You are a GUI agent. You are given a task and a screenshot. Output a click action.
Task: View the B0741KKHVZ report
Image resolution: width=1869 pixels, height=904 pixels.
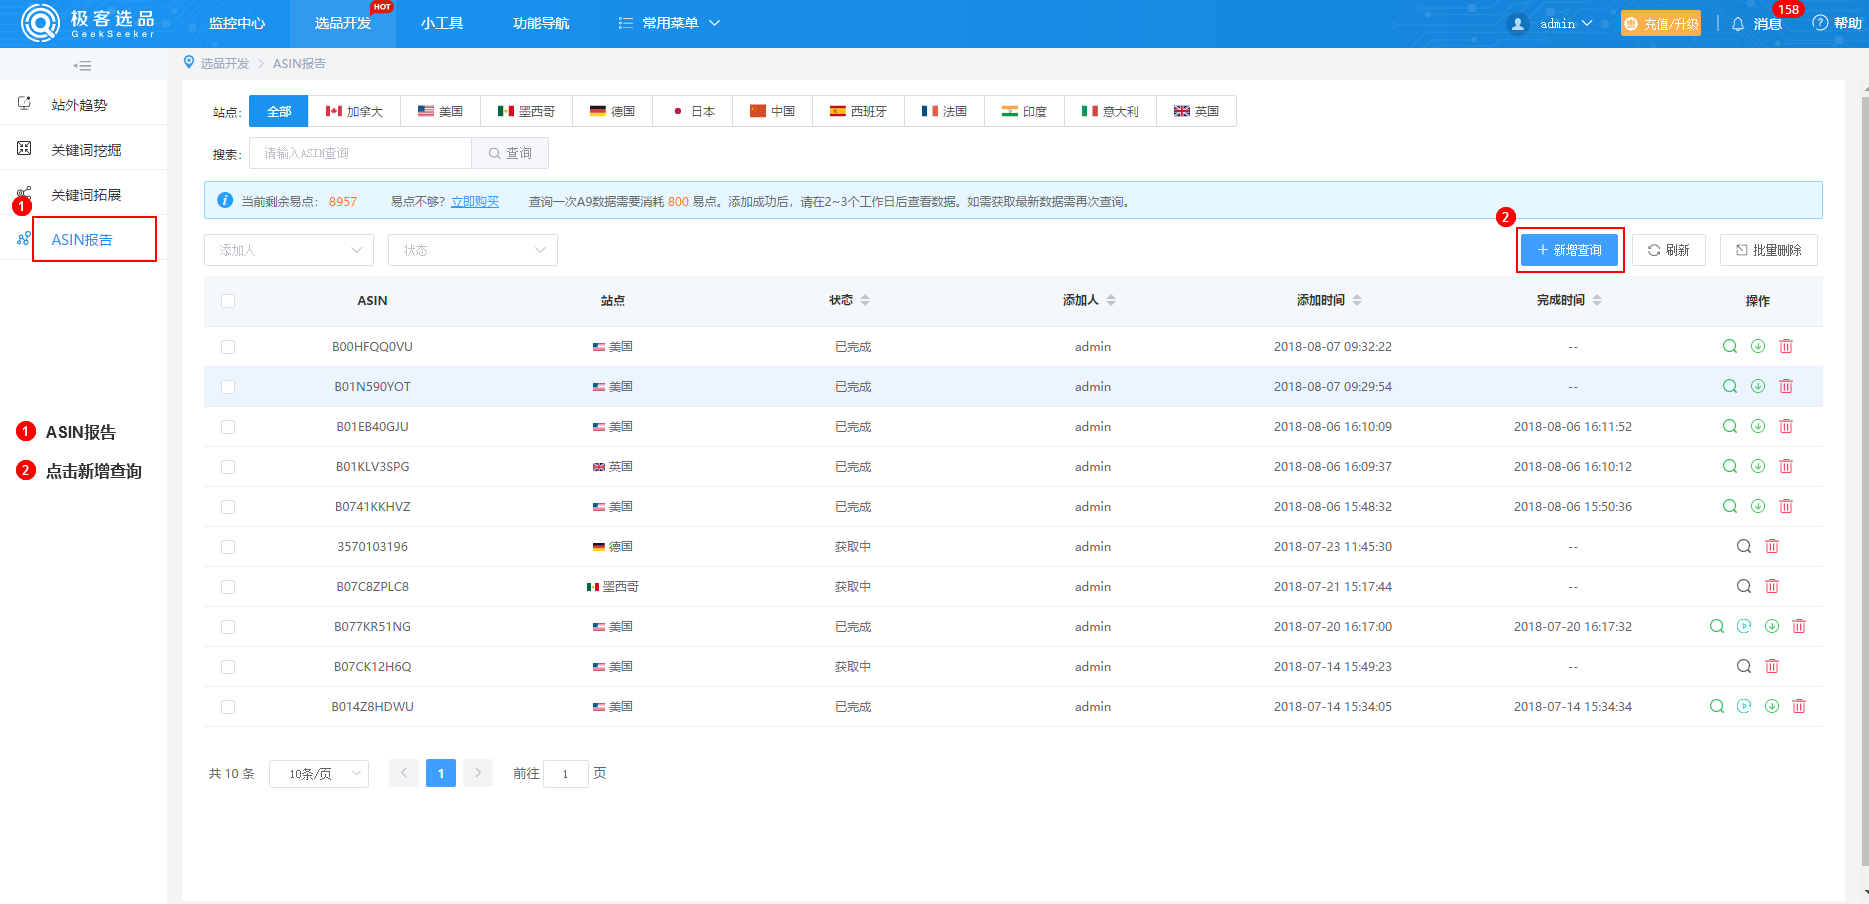click(1730, 506)
